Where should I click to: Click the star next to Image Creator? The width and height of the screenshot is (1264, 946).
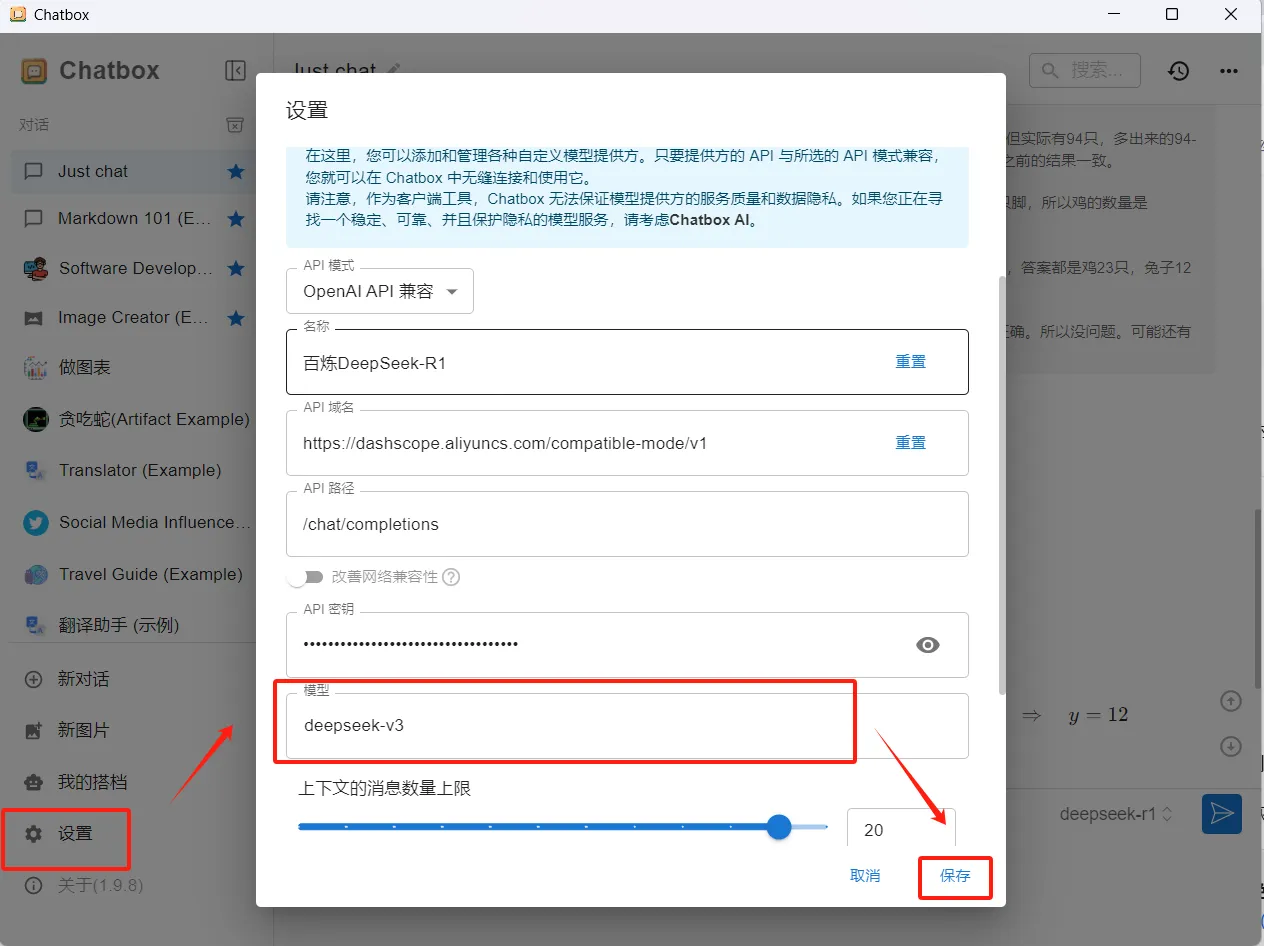236,318
